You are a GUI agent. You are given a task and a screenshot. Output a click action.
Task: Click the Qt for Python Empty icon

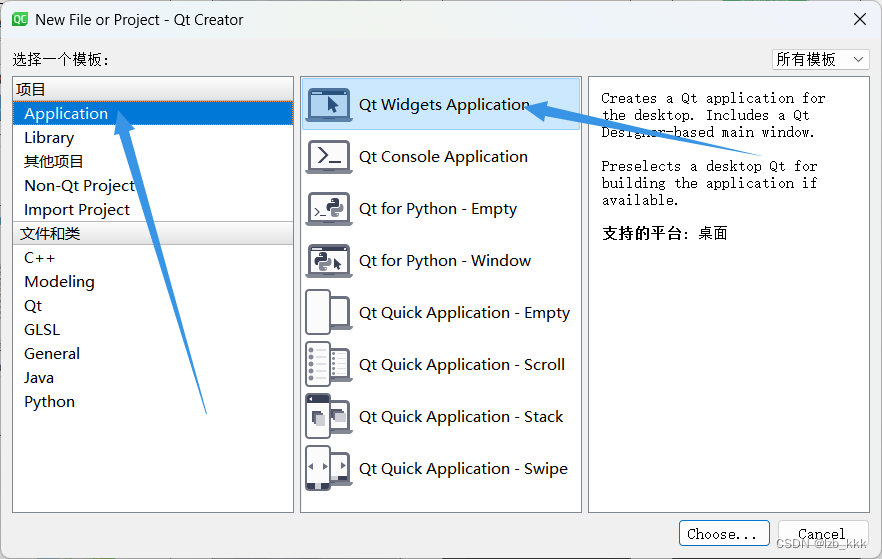pos(328,209)
